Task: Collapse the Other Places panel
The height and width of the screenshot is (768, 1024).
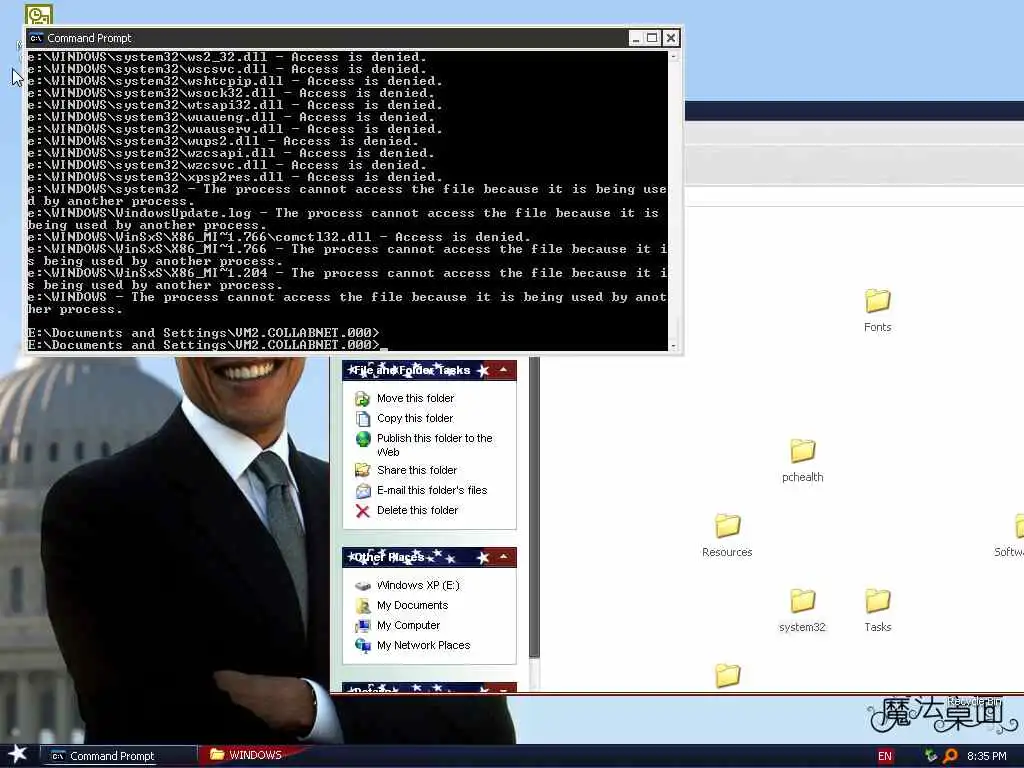Action: pos(504,557)
